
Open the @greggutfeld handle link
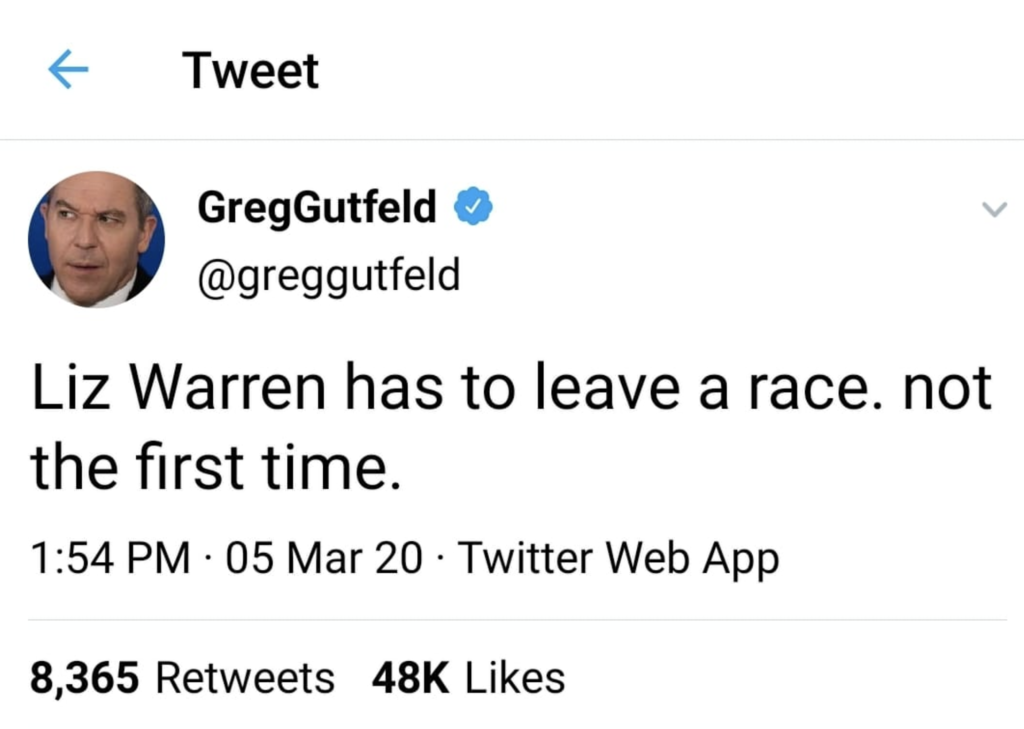click(328, 276)
